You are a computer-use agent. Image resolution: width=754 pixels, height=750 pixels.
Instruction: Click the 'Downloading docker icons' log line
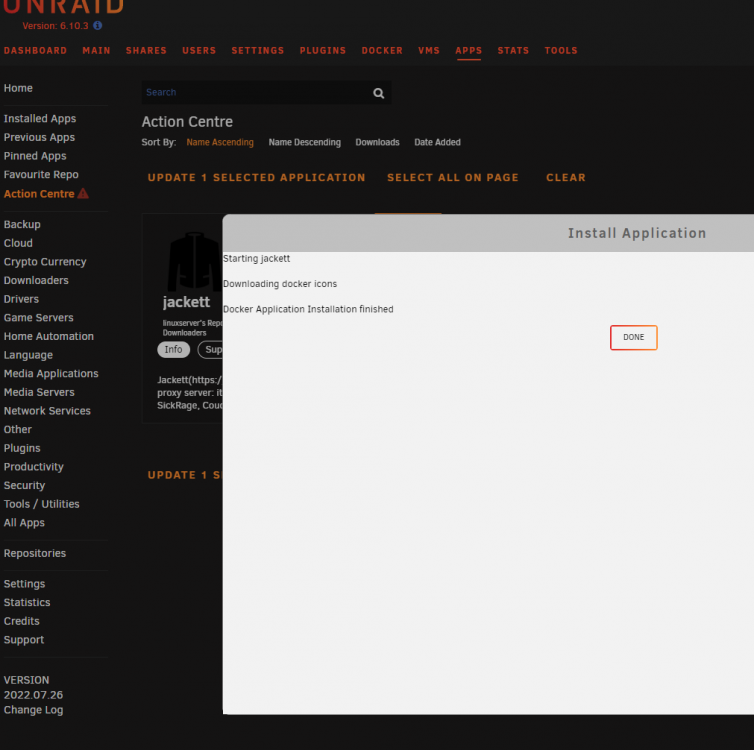[280, 284]
